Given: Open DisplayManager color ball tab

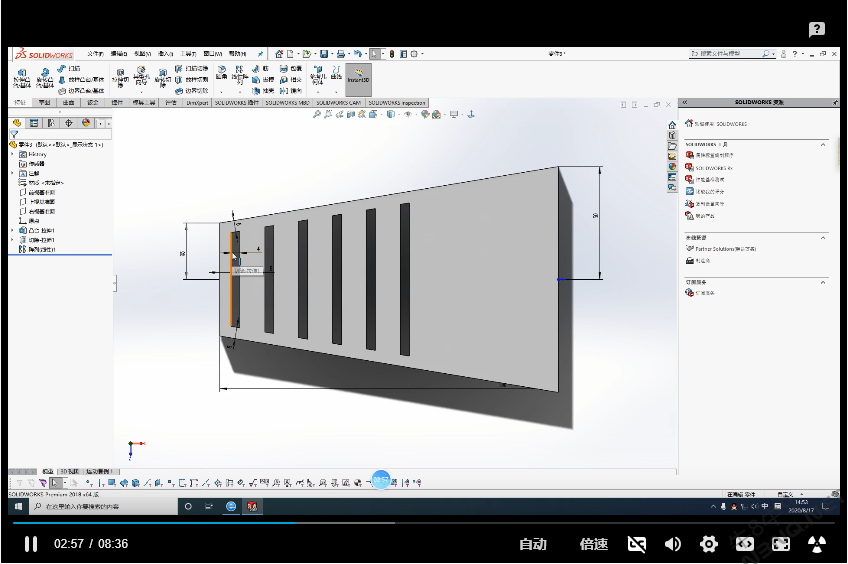Looking at the screenshot, I should pos(86,123).
